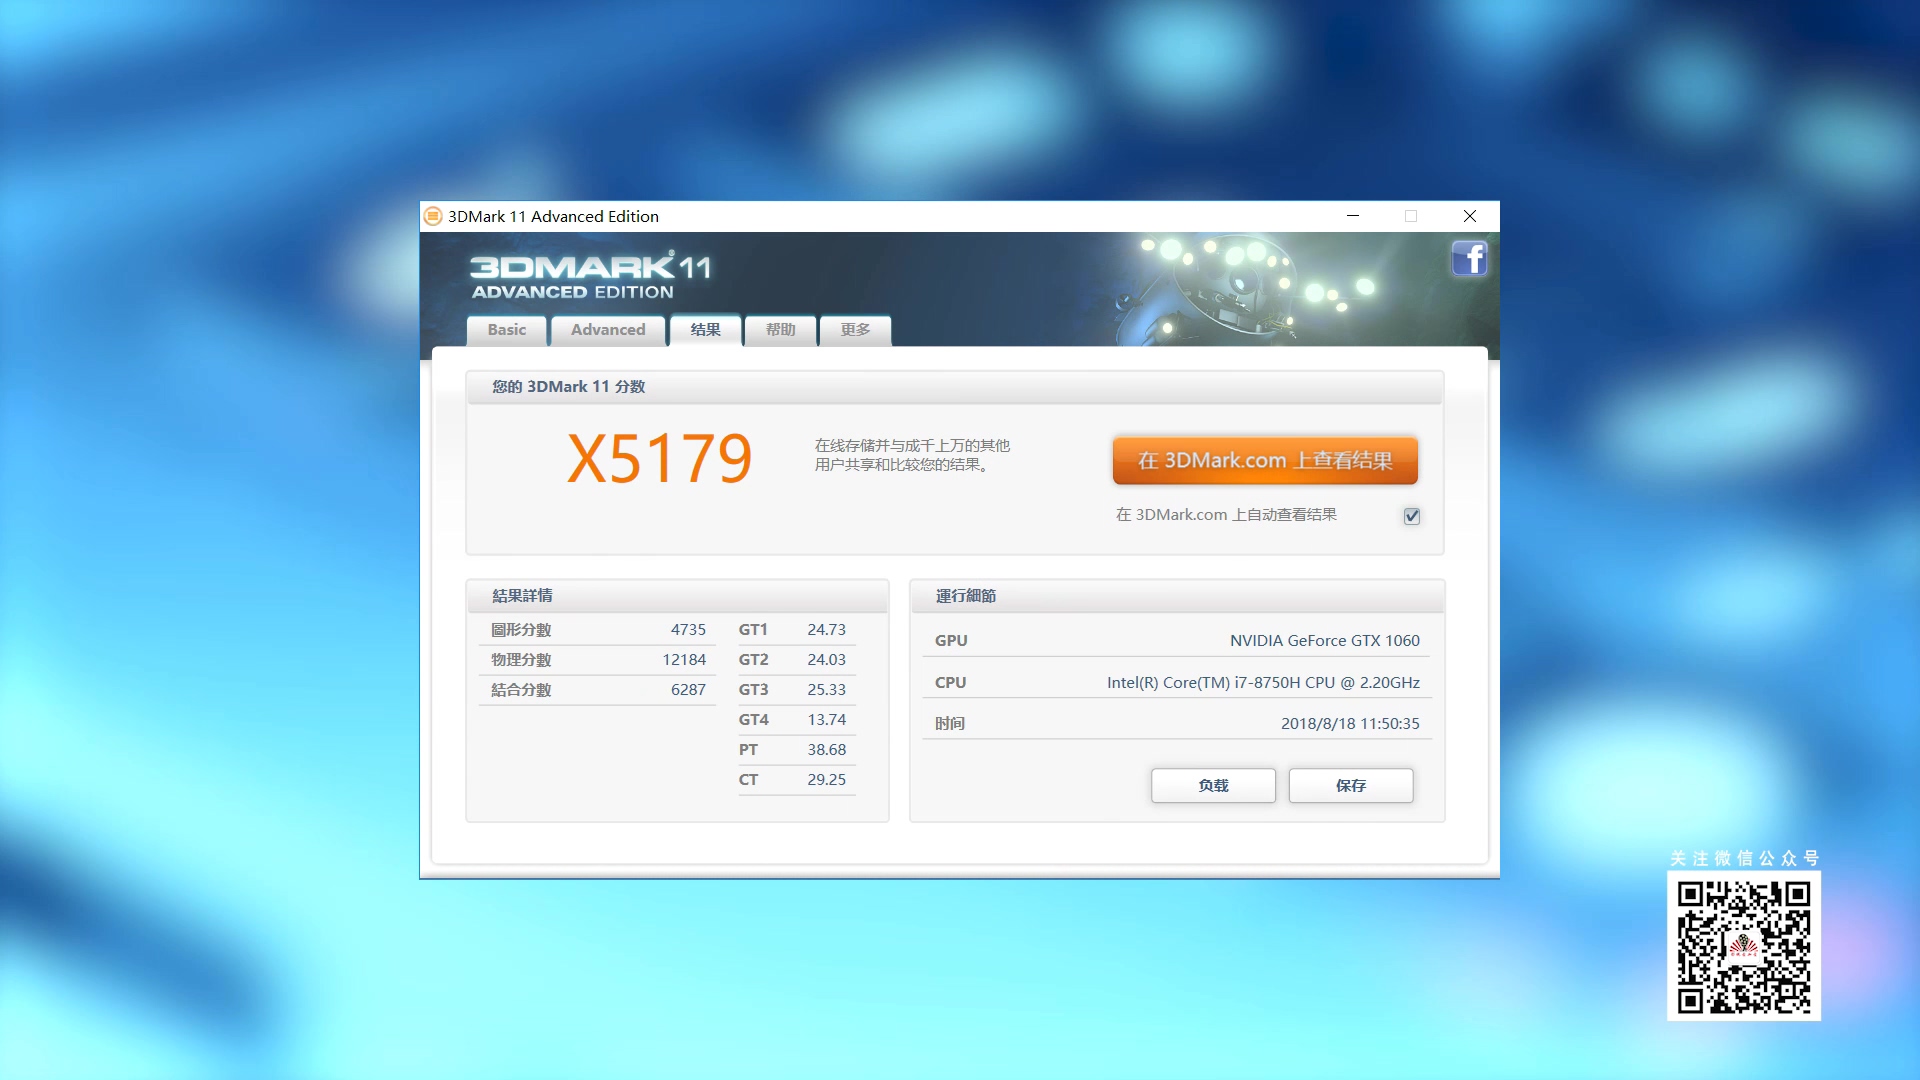Viewport: 1920px width, 1080px height.
Task: Click the orange 3DMark.com view results button
Action: pyautogui.click(x=1264, y=461)
